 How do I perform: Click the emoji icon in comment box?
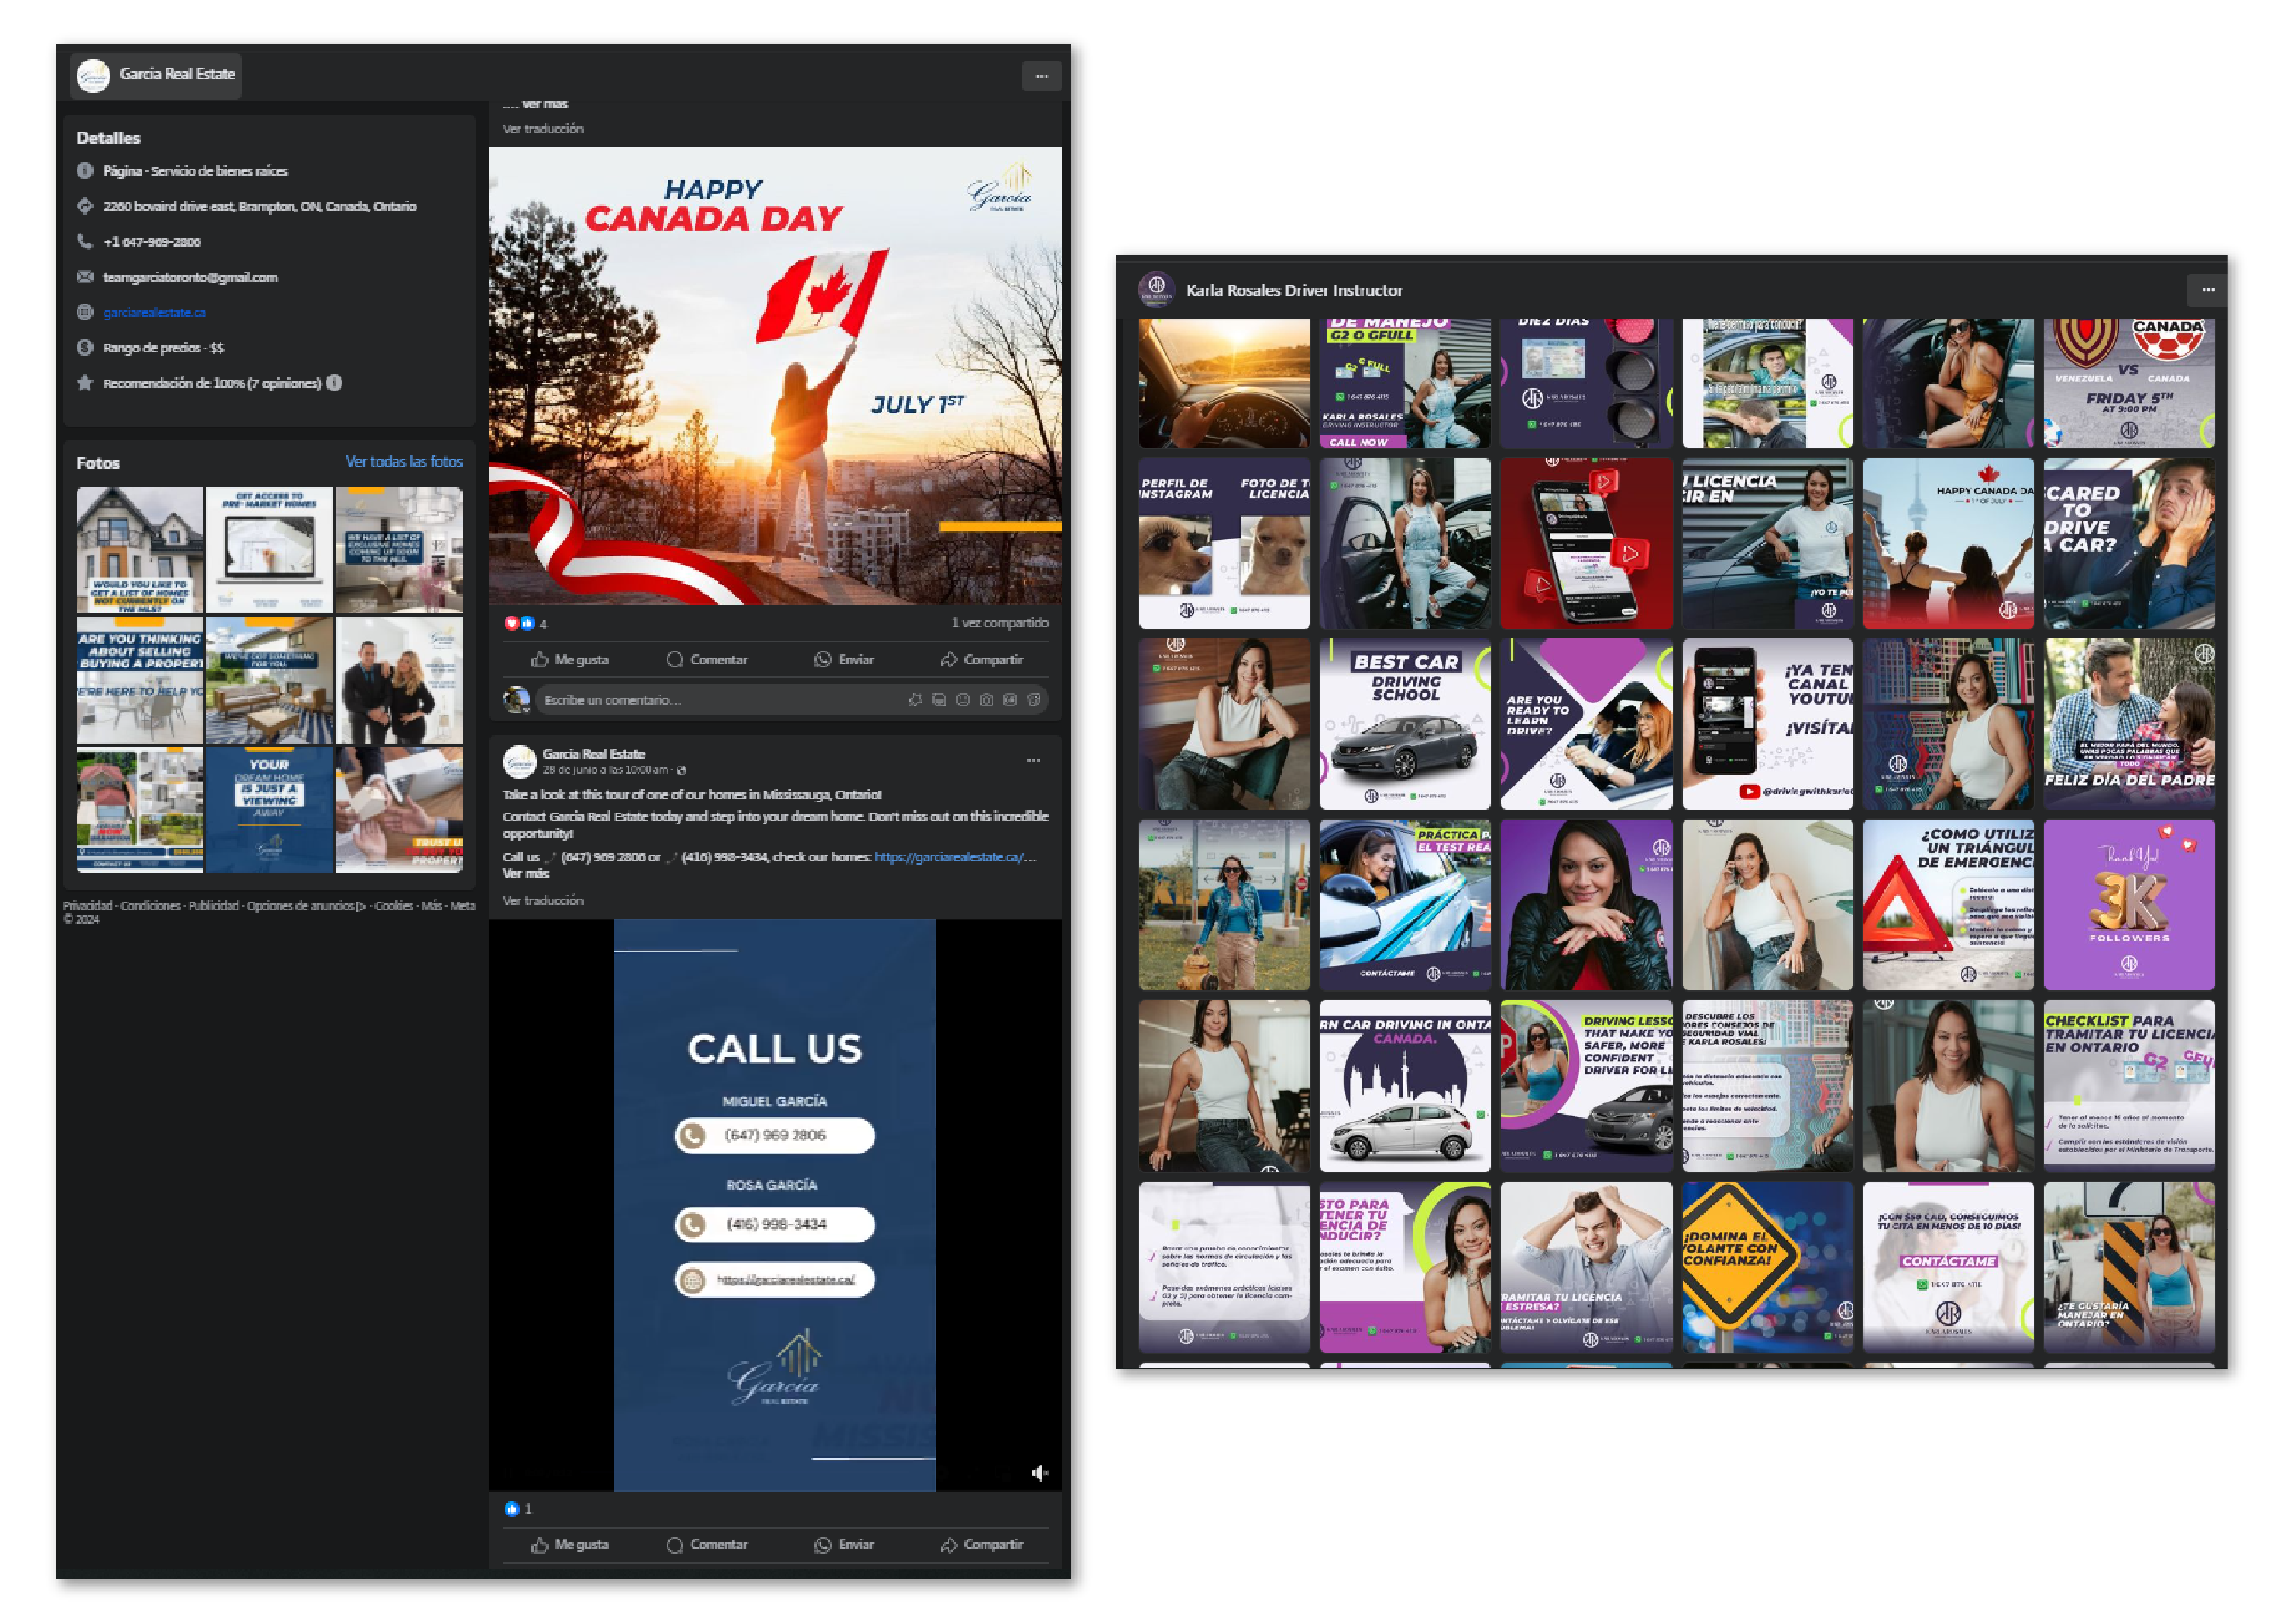[x=963, y=700]
